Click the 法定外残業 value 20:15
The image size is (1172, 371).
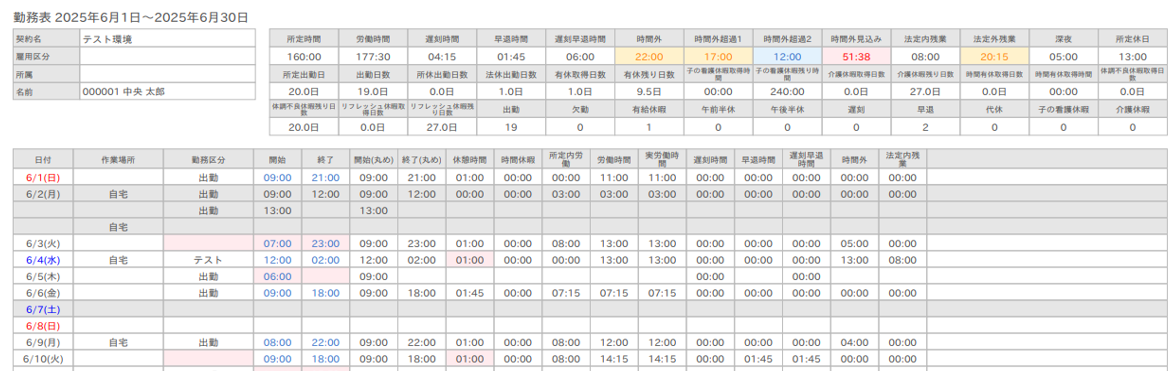tap(992, 56)
